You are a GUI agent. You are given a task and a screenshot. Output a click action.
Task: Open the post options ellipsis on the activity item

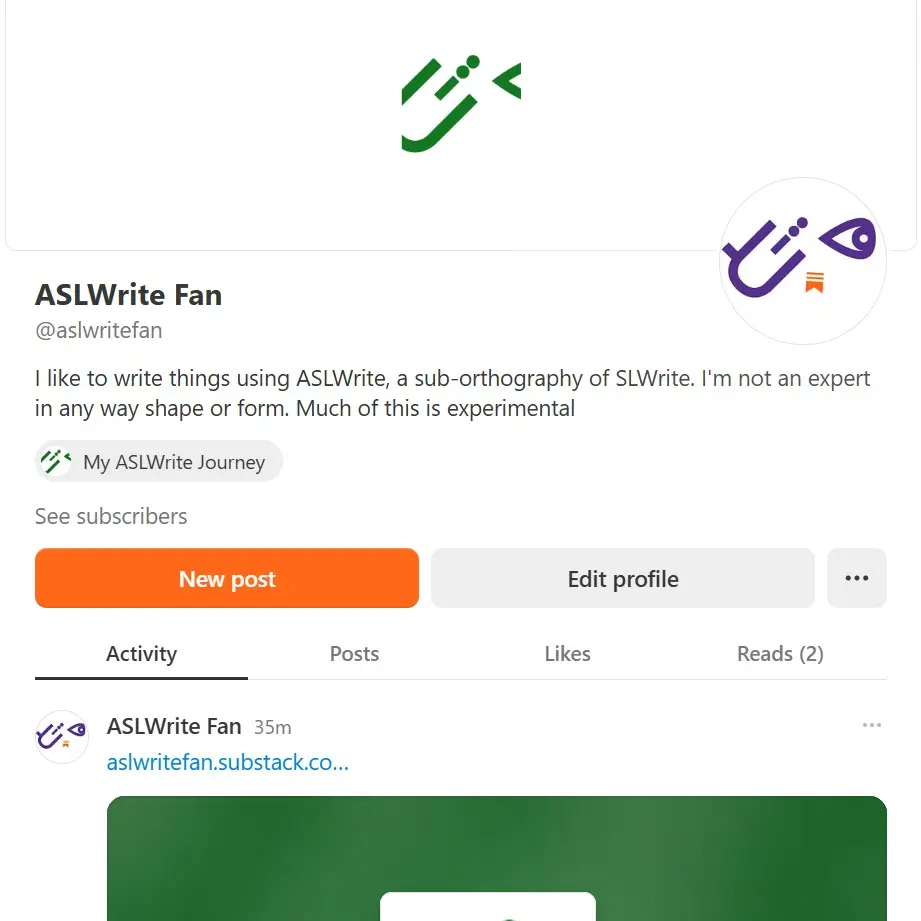click(x=872, y=725)
